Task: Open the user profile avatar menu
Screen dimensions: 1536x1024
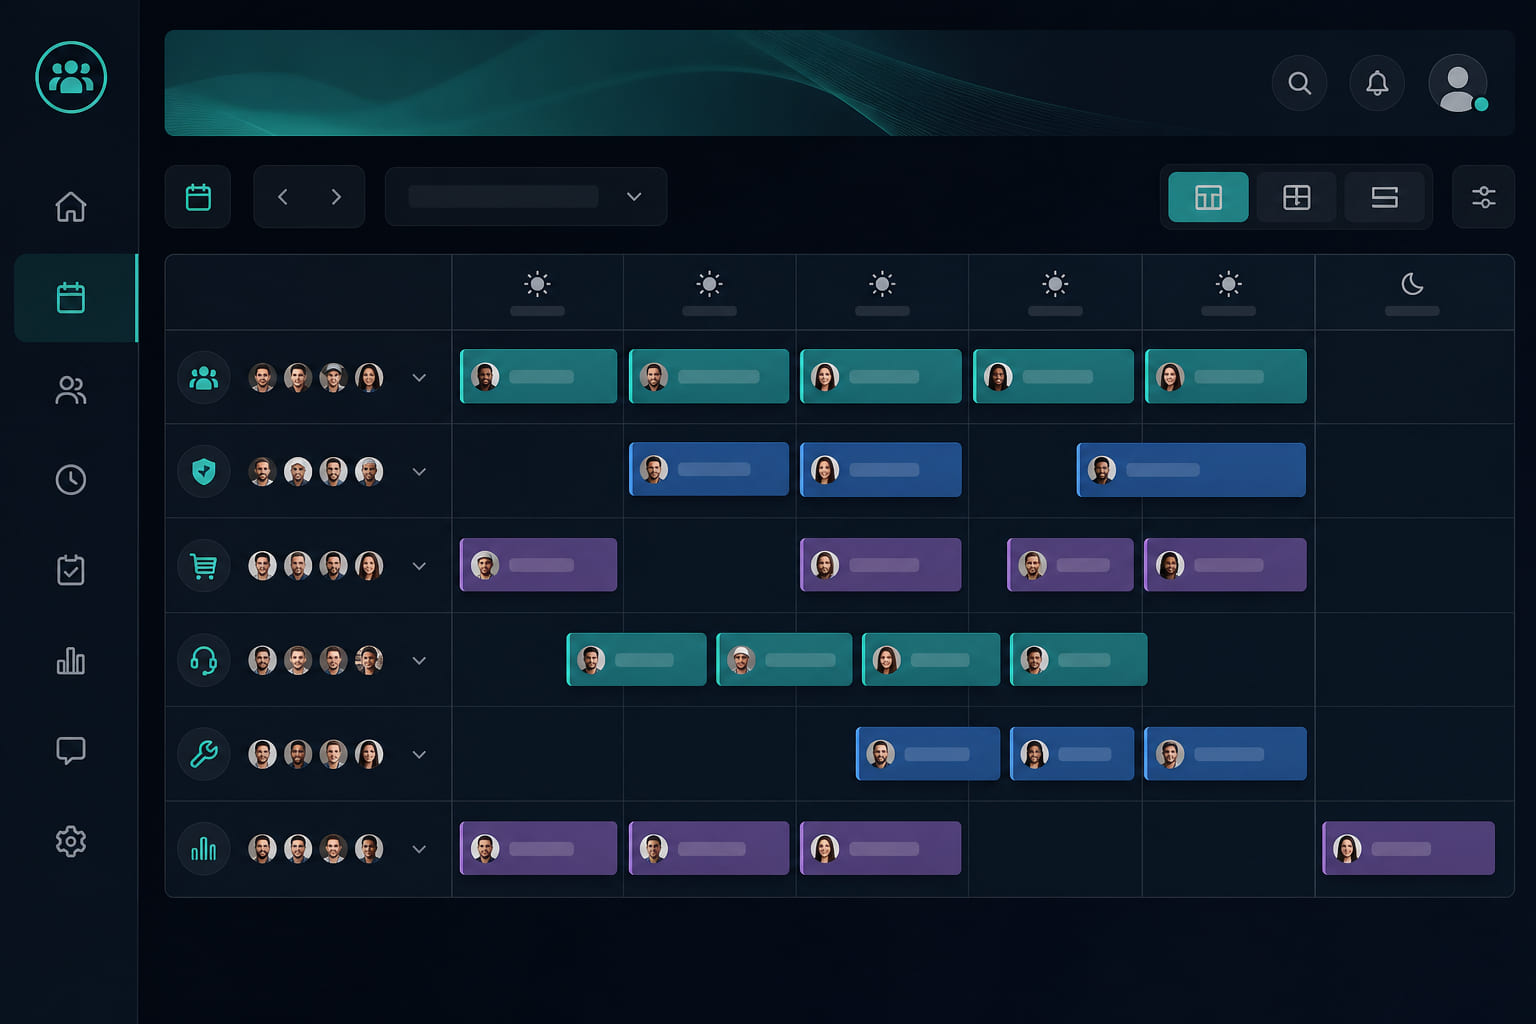Action: pyautogui.click(x=1458, y=83)
